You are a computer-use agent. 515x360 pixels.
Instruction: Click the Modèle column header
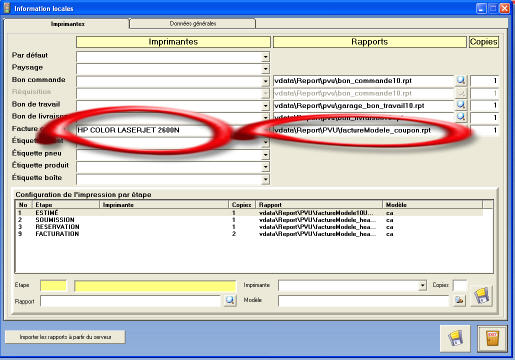[433, 205]
